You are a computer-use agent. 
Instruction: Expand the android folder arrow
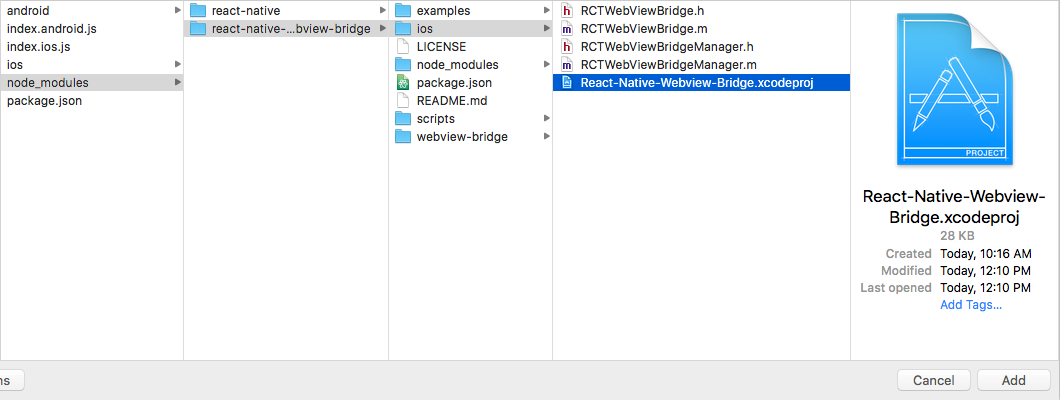tap(178, 11)
